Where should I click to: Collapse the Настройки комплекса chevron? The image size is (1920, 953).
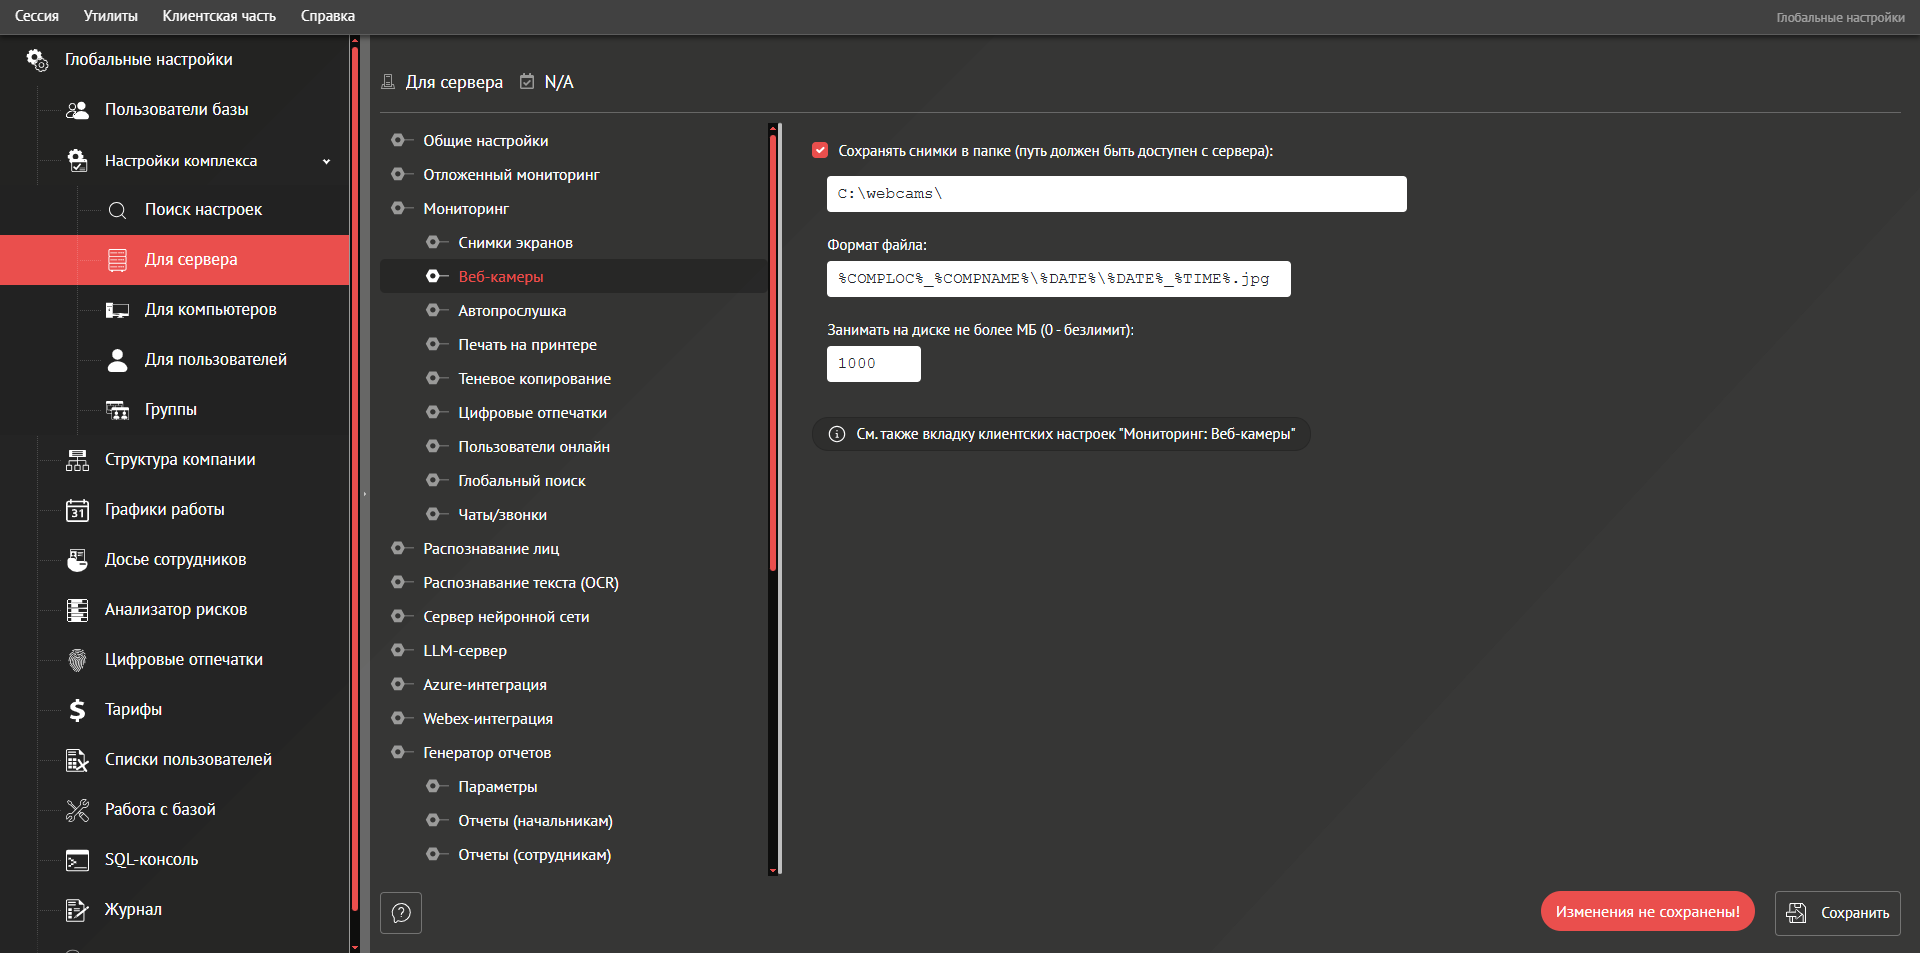(326, 161)
